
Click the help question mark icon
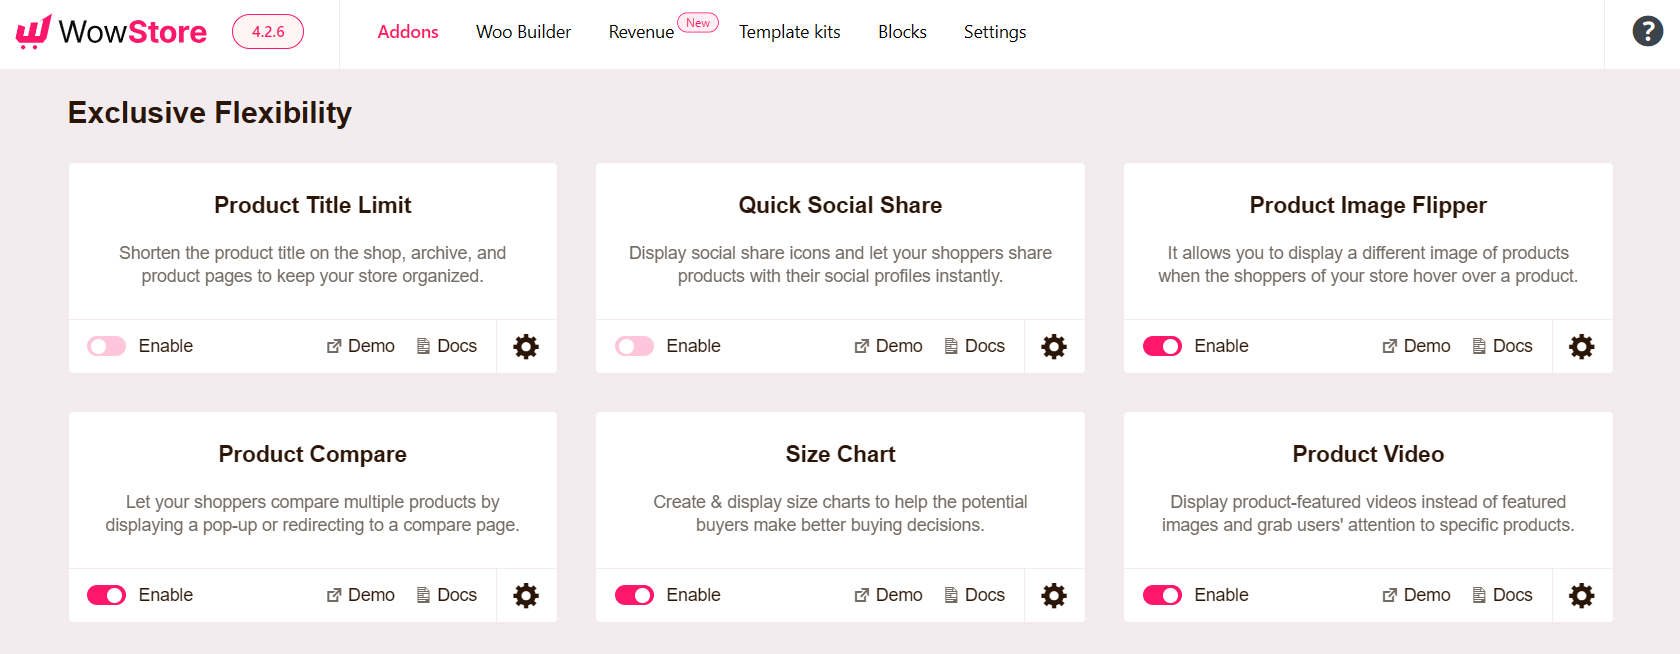(1648, 31)
